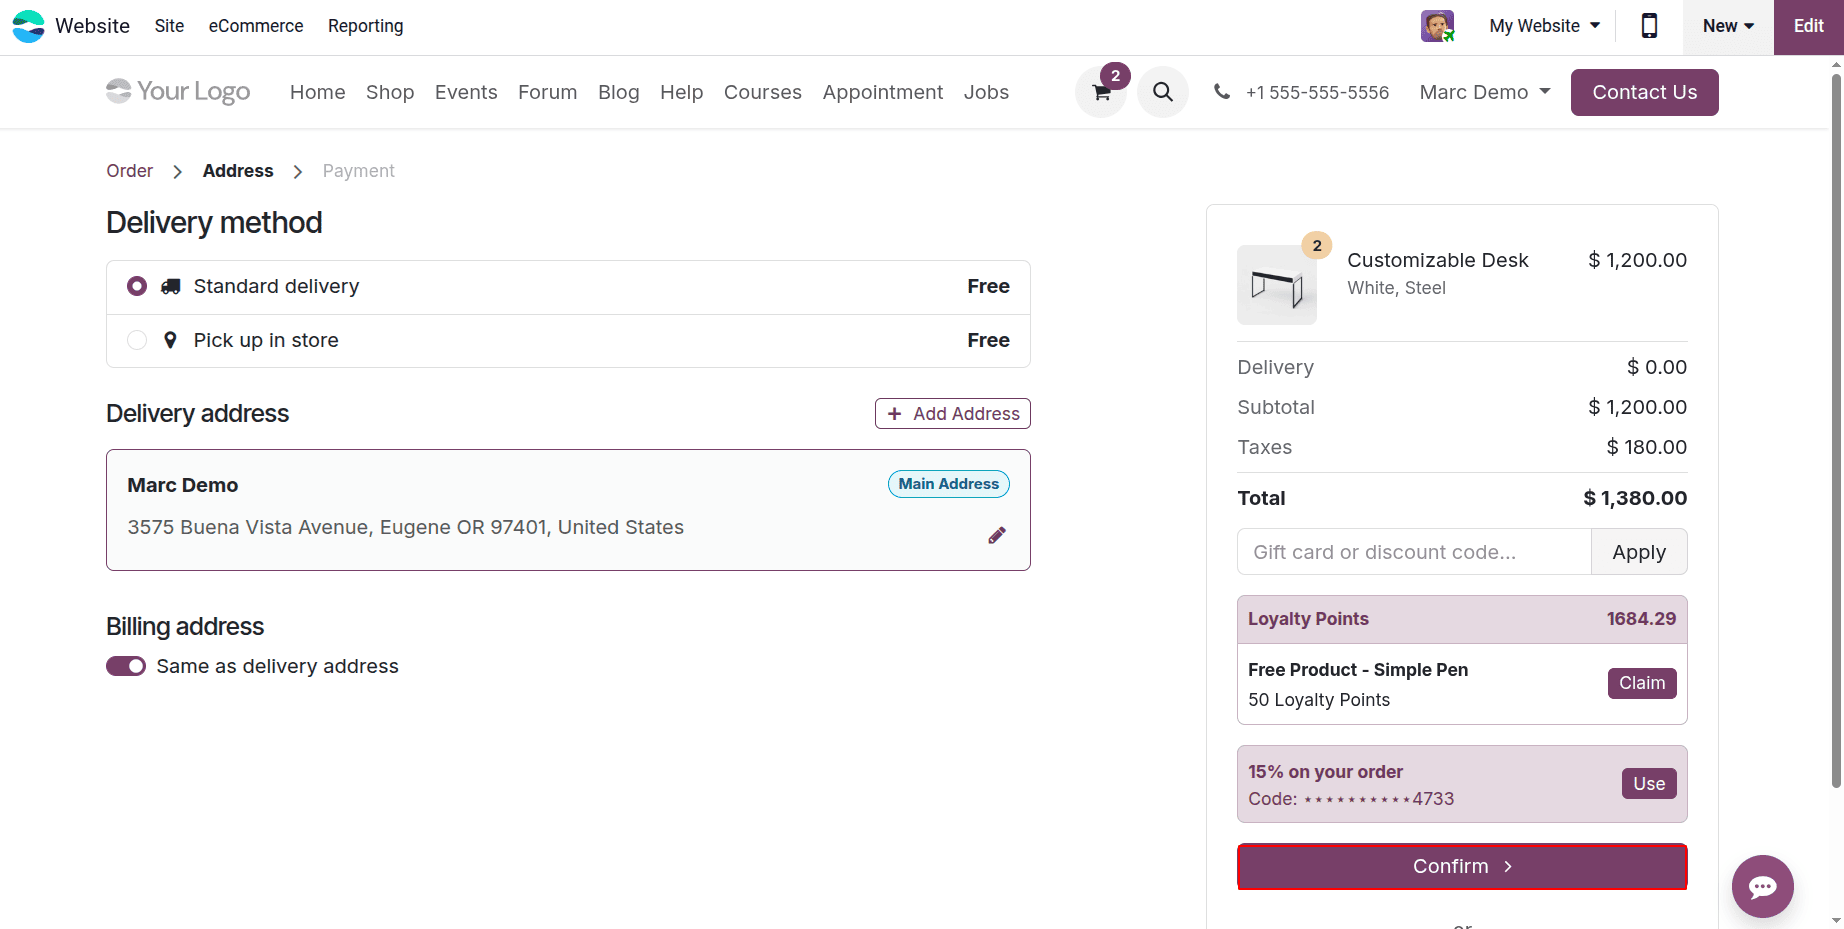Go to the Help page
This screenshot has height=929, width=1844.
tap(682, 92)
